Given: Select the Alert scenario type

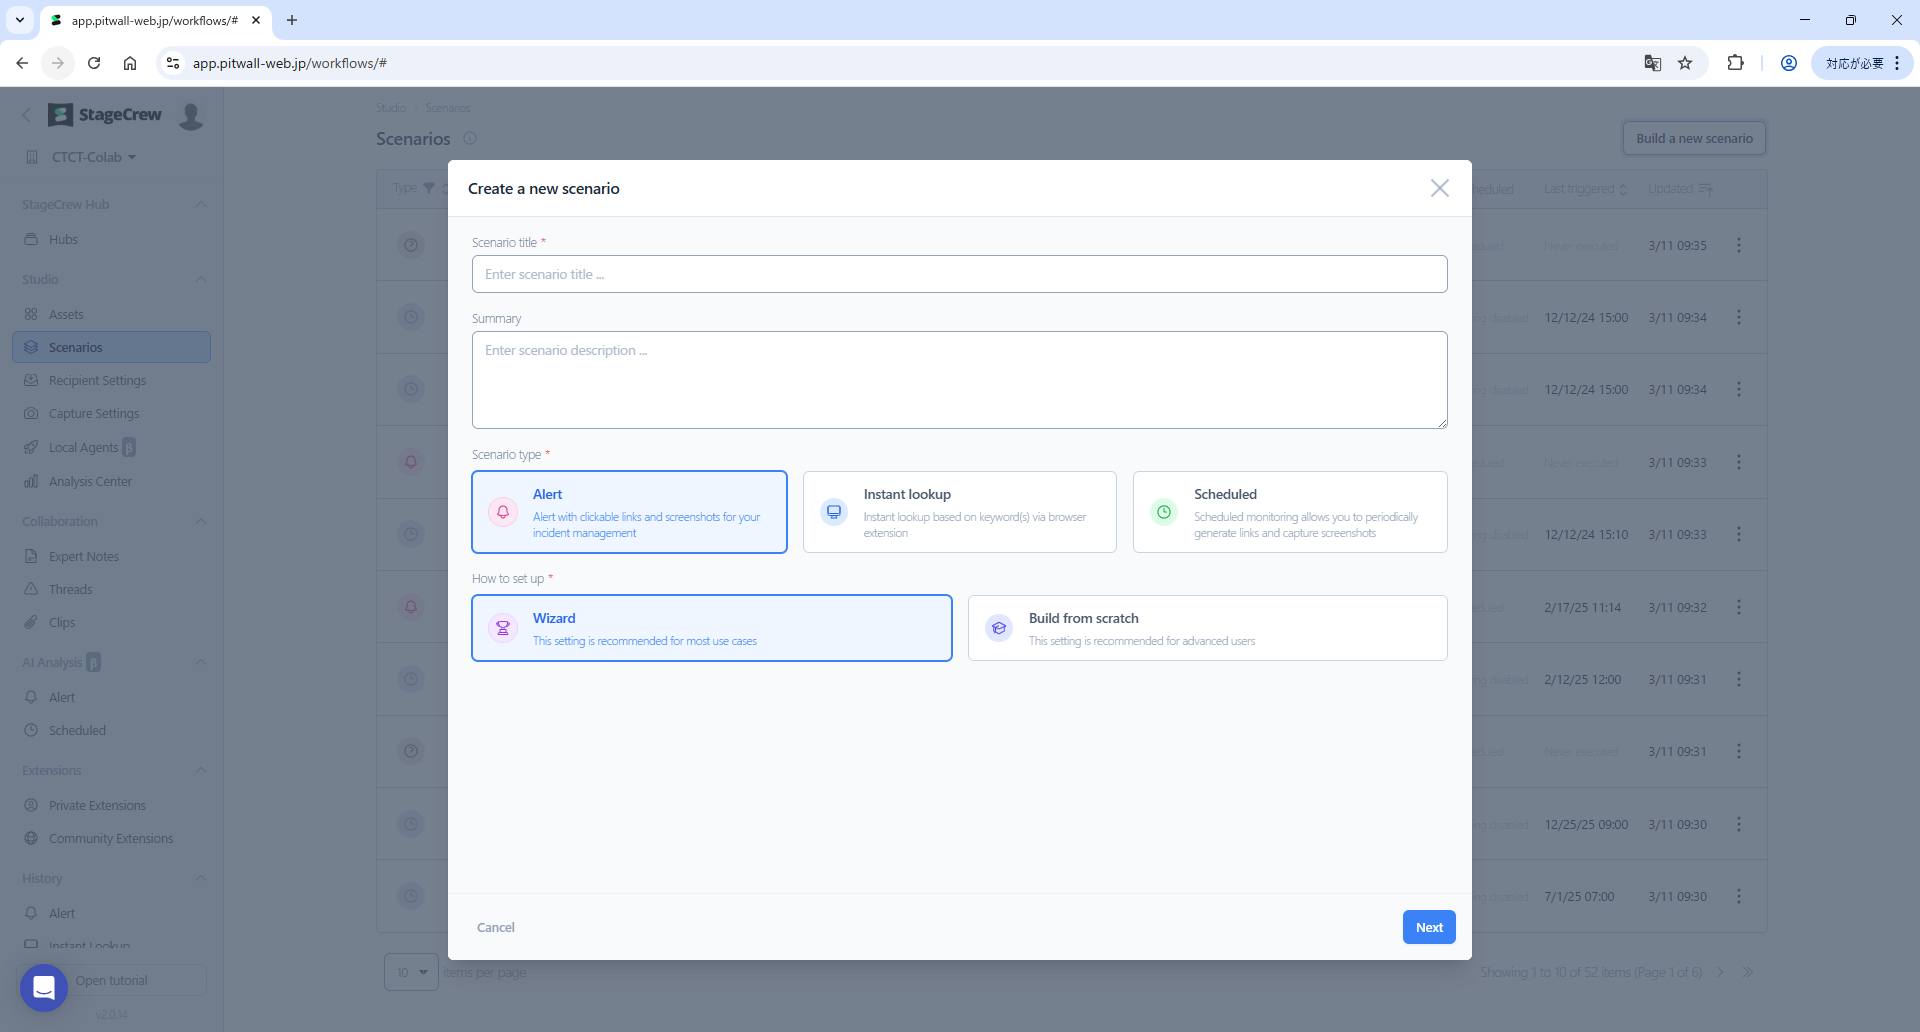Looking at the screenshot, I should [x=629, y=512].
